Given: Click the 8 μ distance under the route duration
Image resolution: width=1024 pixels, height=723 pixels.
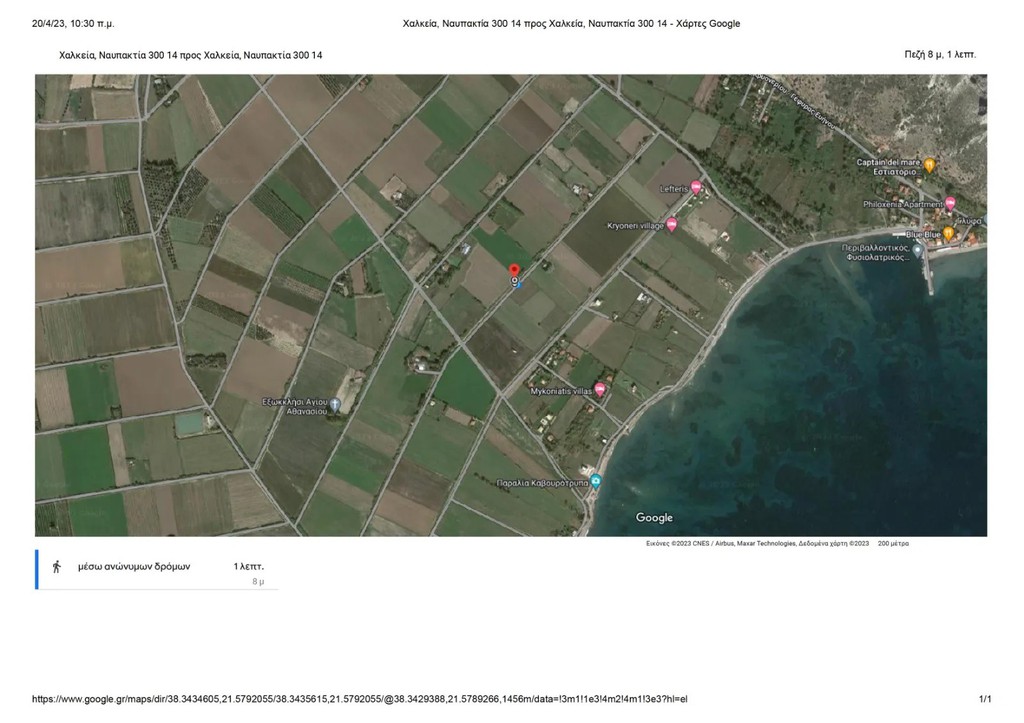Looking at the screenshot, I should [259, 581].
